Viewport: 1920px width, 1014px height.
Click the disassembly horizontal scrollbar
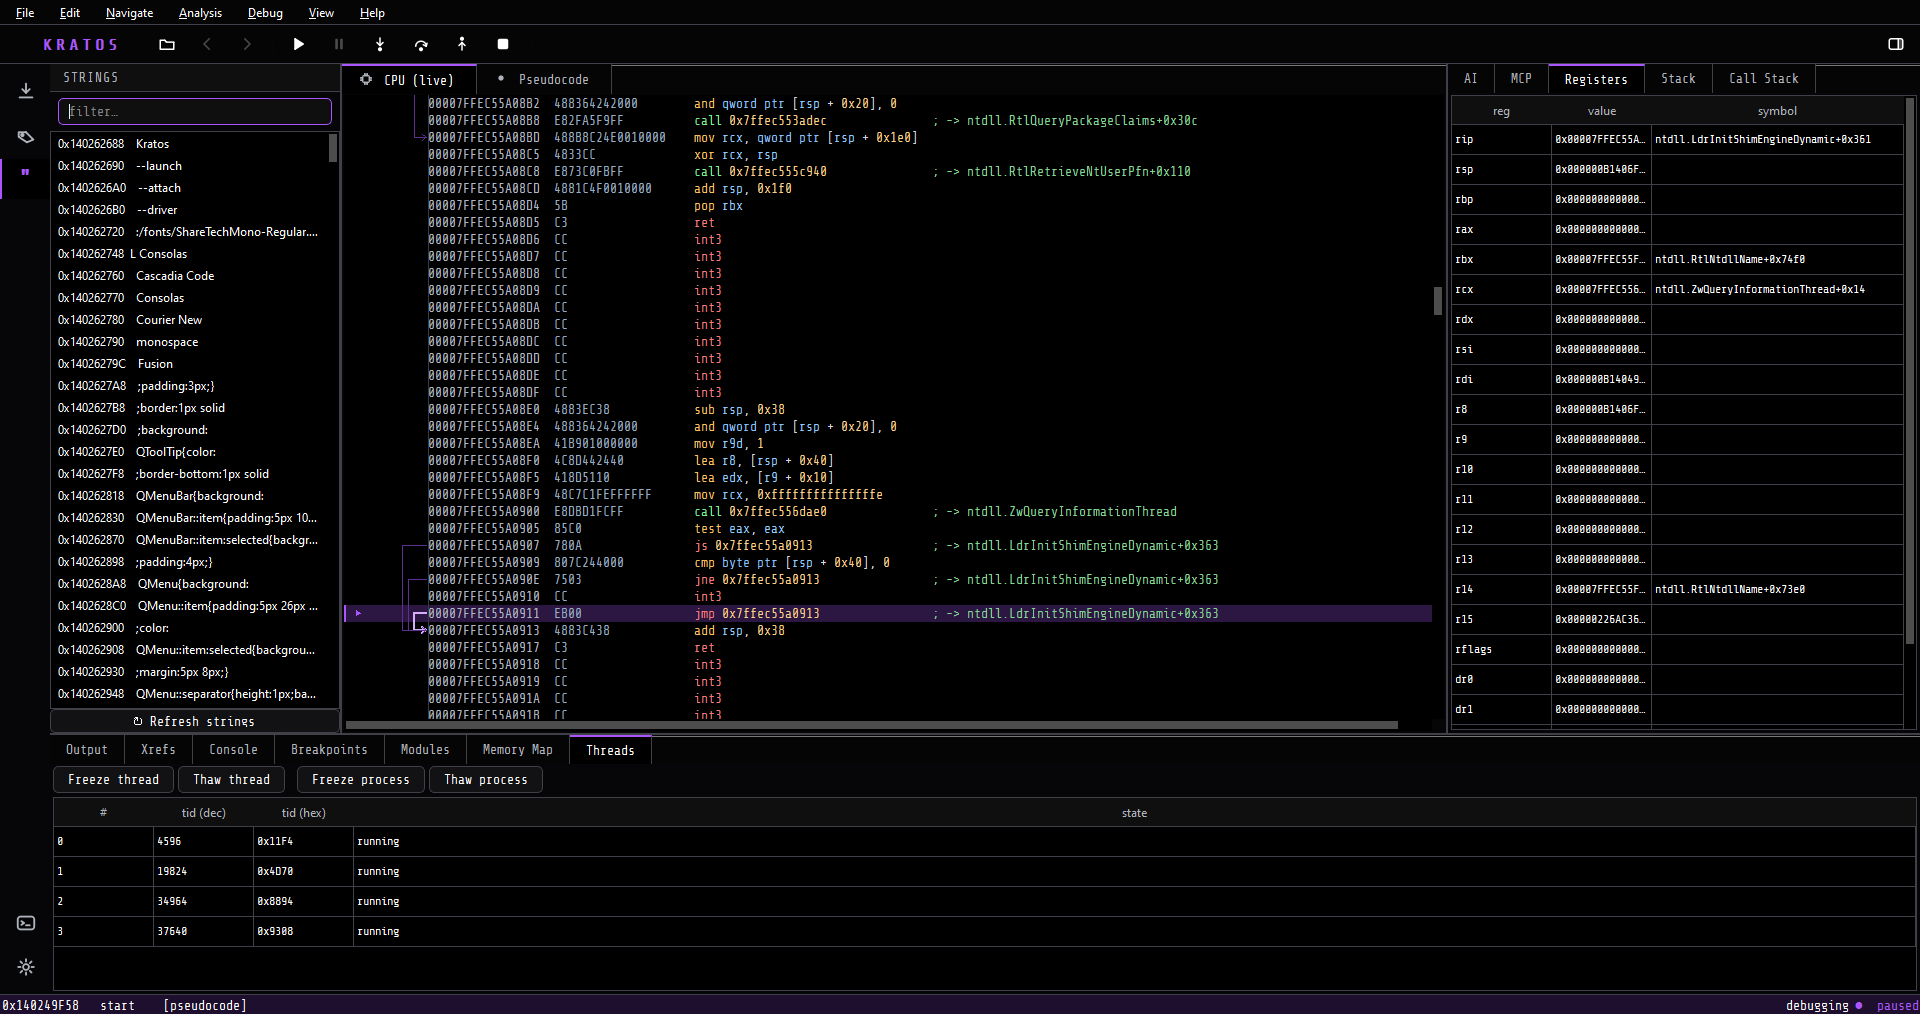coord(872,725)
